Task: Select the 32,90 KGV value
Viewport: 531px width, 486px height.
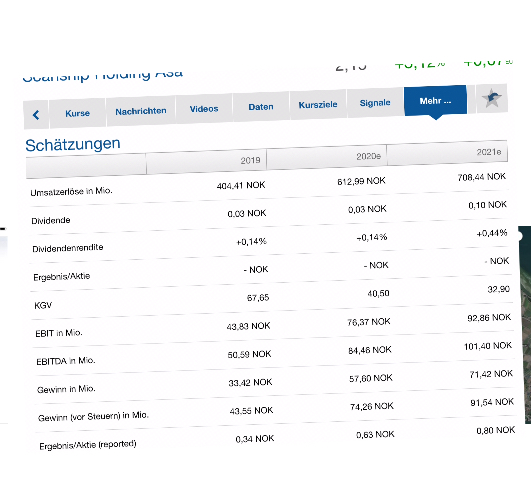Action: pos(498,290)
